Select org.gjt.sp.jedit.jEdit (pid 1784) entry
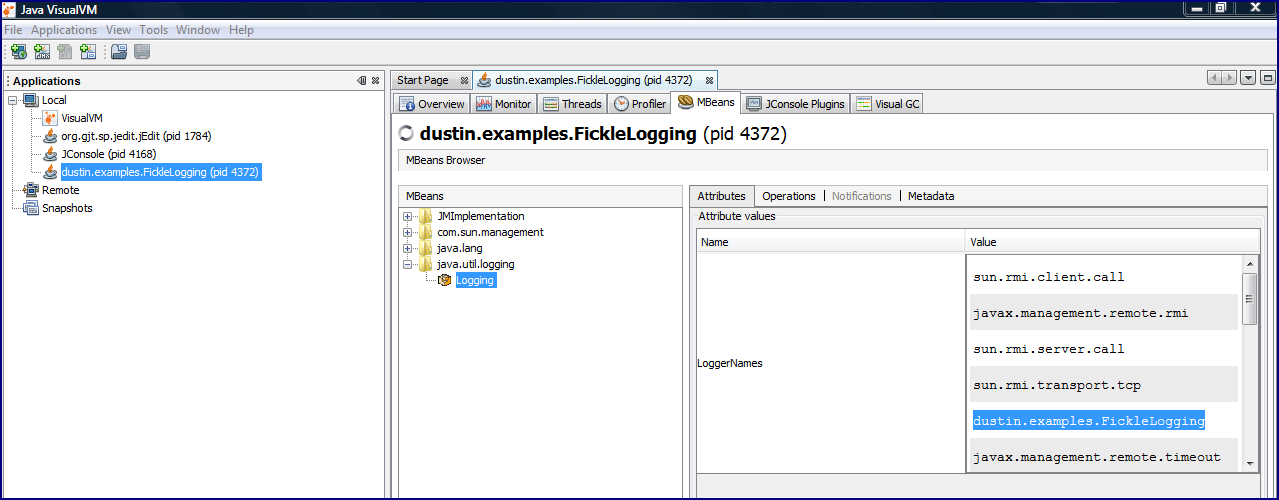The width and height of the screenshot is (1279, 500). tap(136, 136)
